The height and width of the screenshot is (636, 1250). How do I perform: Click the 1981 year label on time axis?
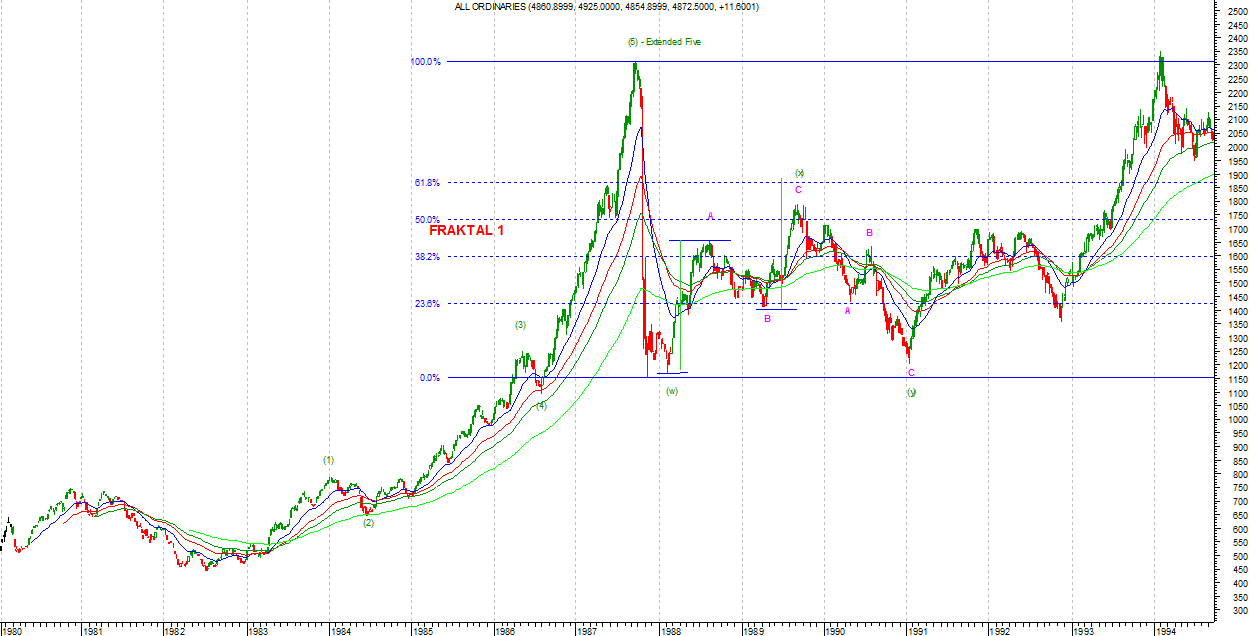93,631
